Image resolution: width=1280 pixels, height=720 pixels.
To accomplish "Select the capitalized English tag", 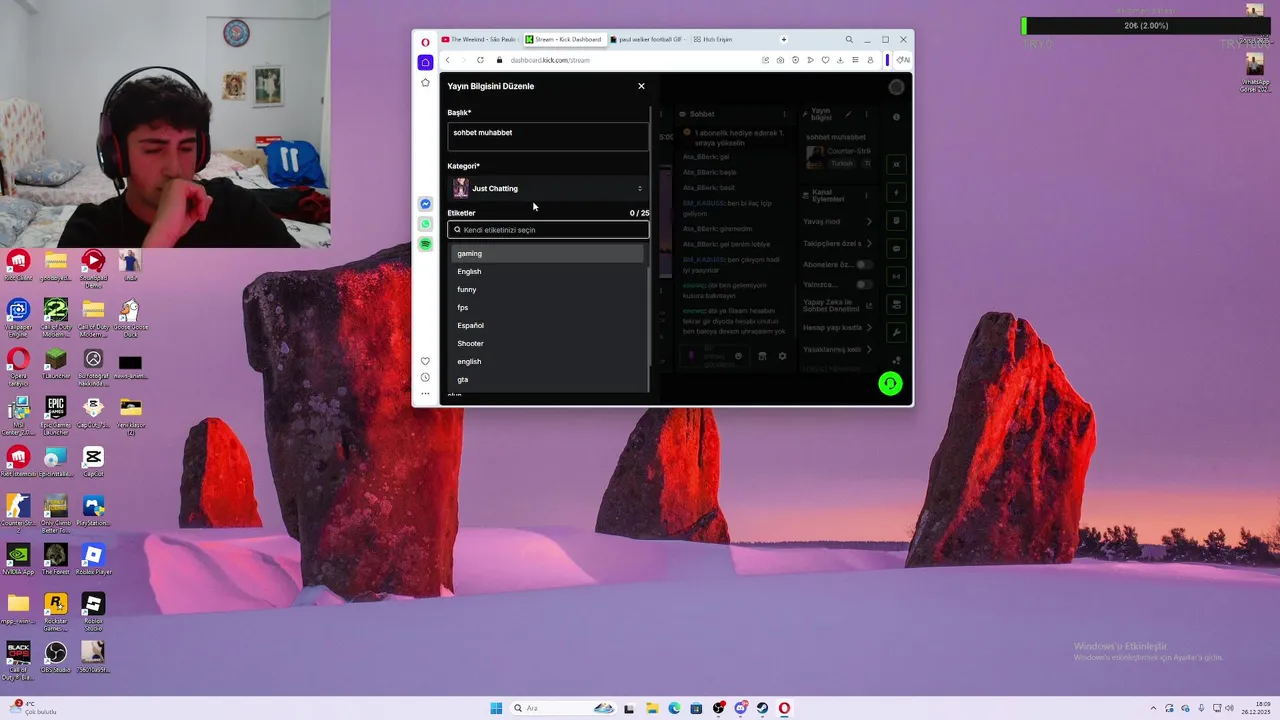I will pyautogui.click(x=546, y=272).
